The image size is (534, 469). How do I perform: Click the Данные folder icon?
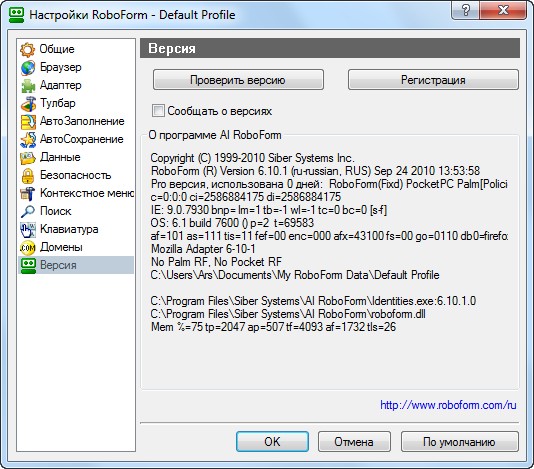pos(27,158)
